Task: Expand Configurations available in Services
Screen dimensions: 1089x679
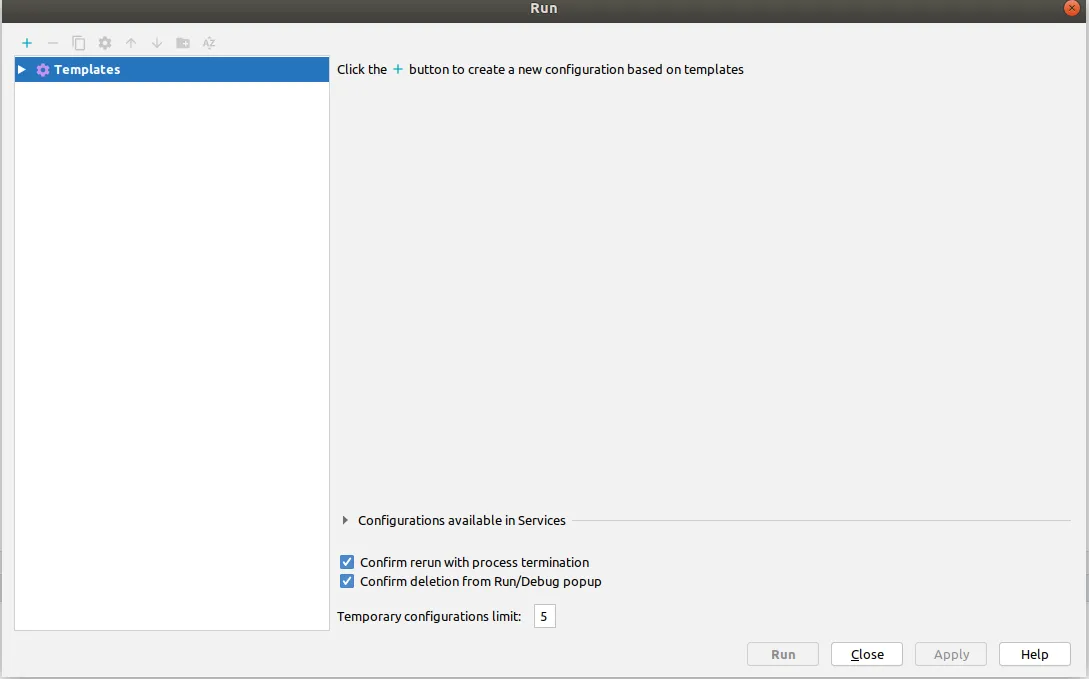Action: (345, 520)
